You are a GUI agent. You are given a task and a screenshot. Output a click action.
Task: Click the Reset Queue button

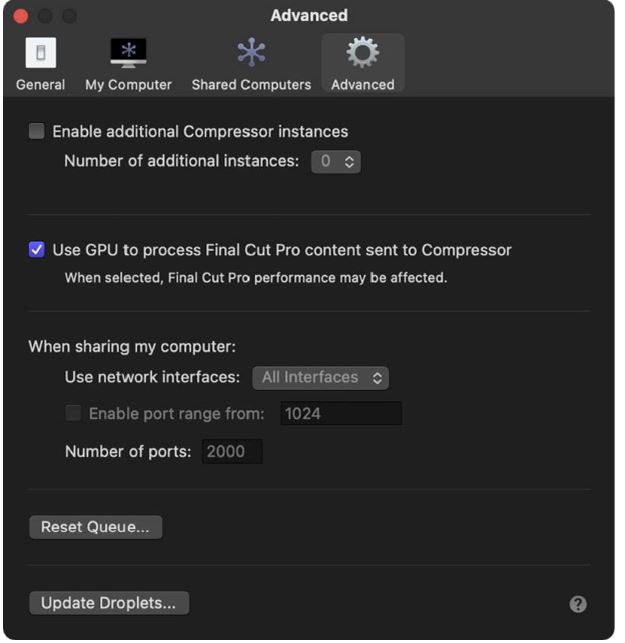coord(95,527)
